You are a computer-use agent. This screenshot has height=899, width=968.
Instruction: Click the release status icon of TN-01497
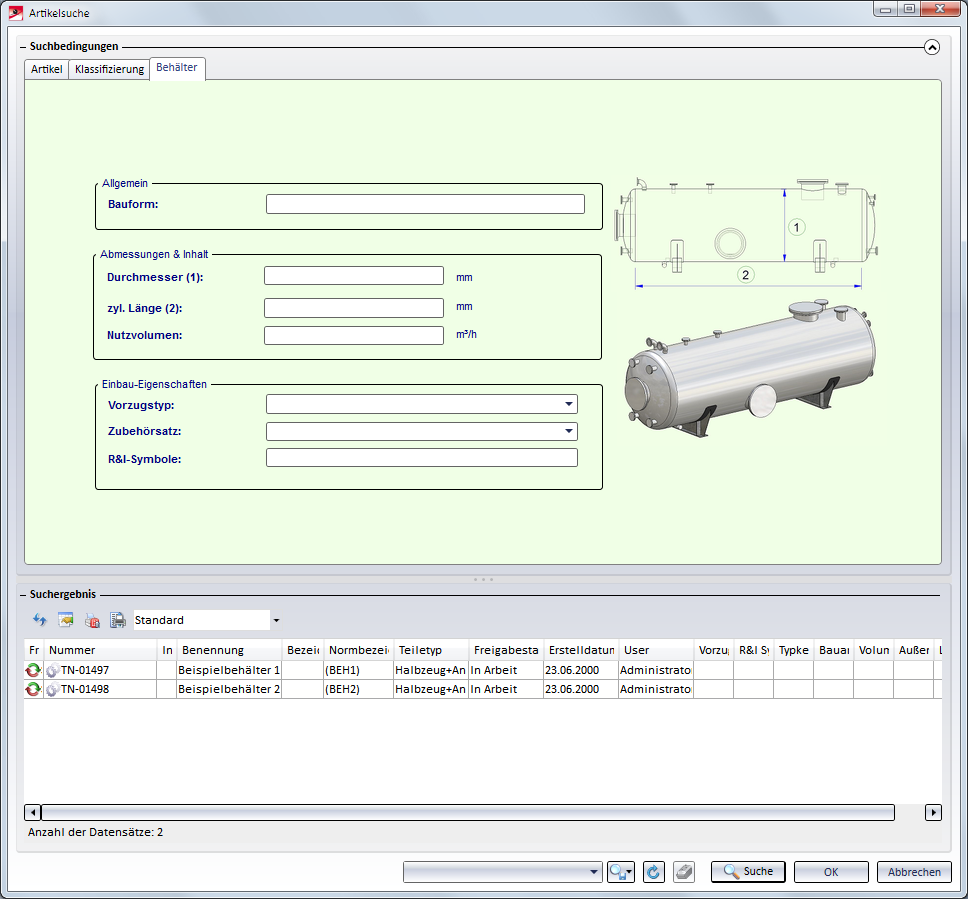point(33,670)
